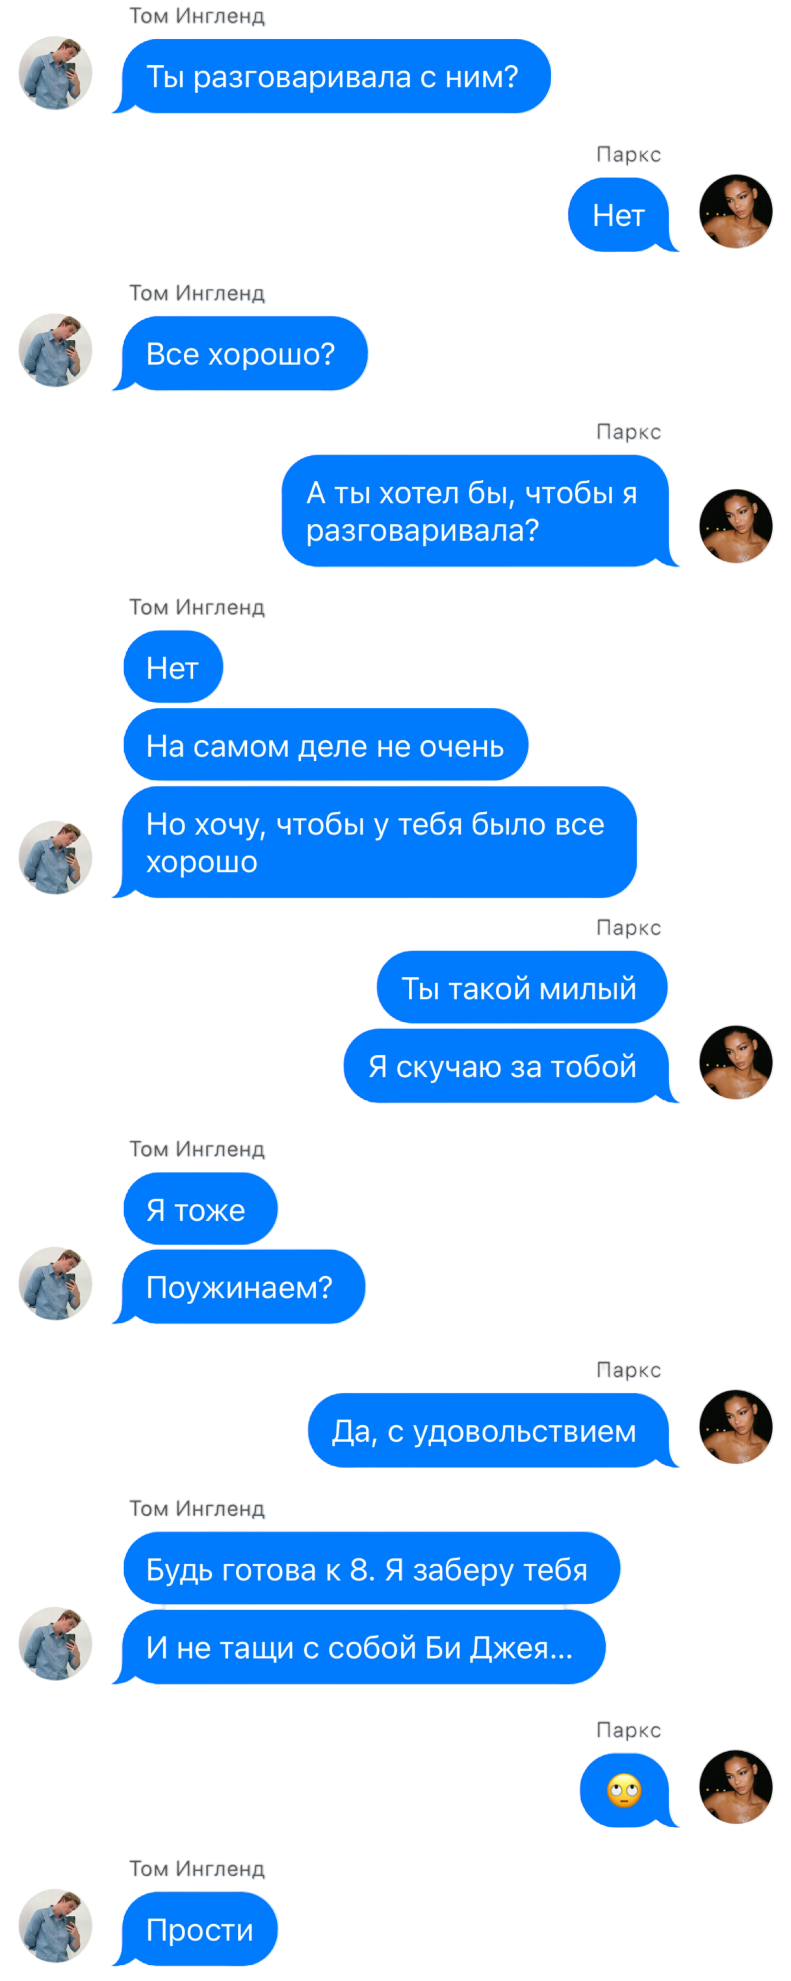
Task: Open the message 'Поужинаем?'
Action: tap(241, 1287)
